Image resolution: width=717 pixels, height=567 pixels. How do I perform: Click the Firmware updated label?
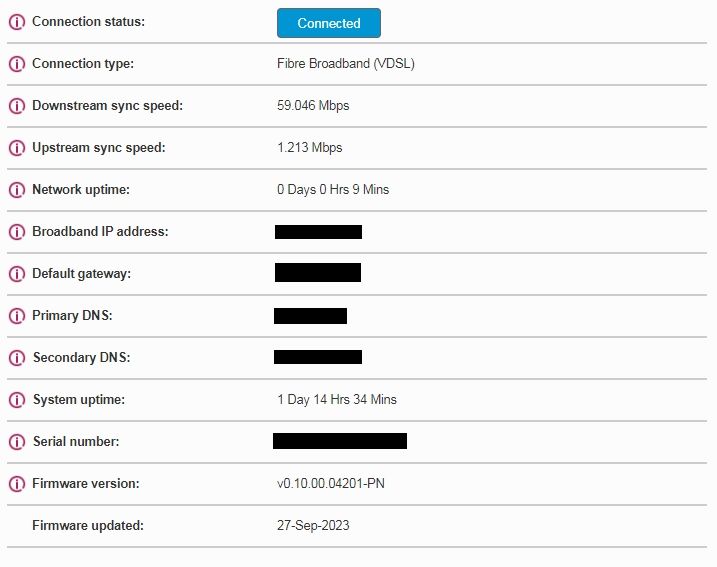point(87,526)
